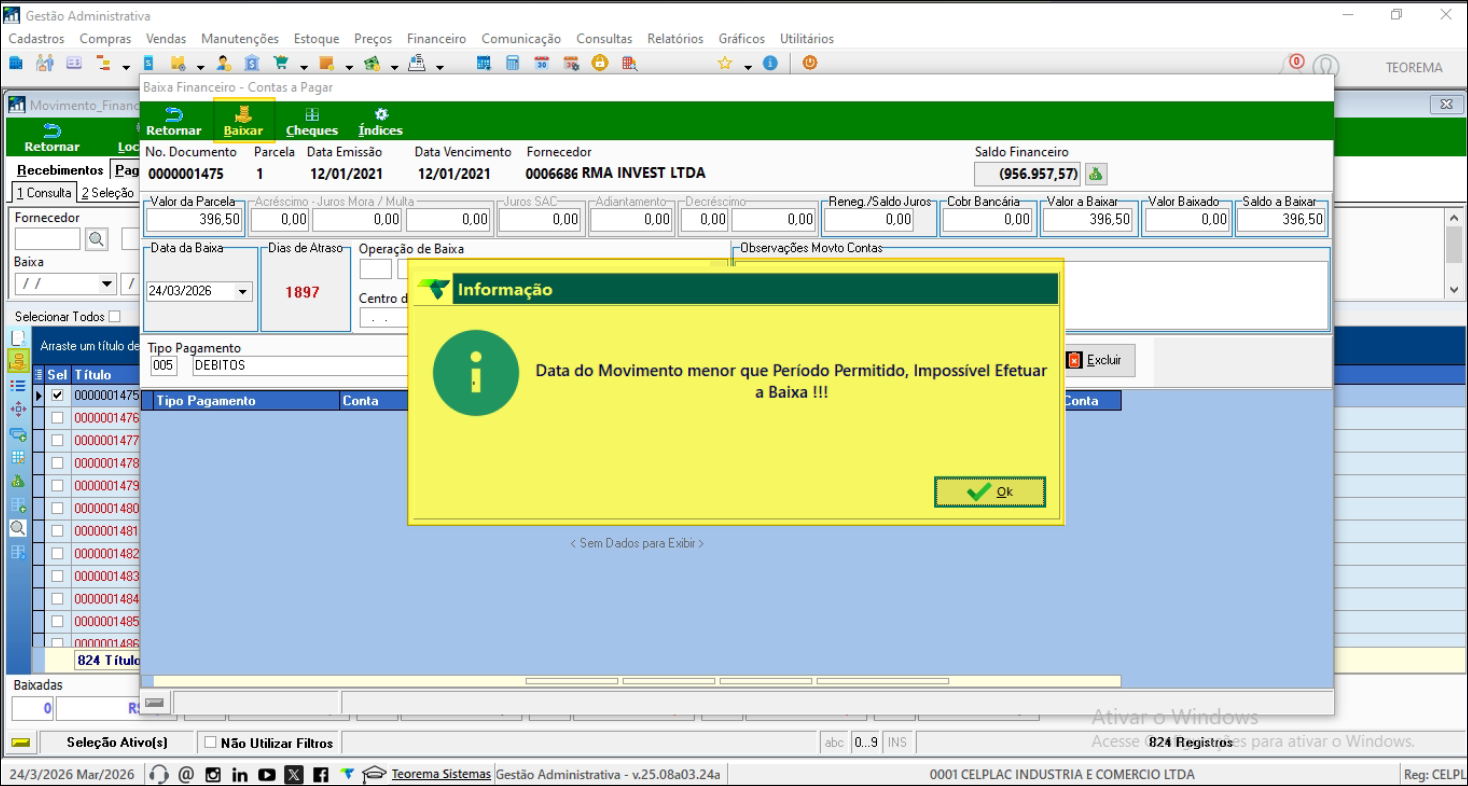Click Retornar in Baixa Financeiro window

pyautogui.click(x=173, y=121)
